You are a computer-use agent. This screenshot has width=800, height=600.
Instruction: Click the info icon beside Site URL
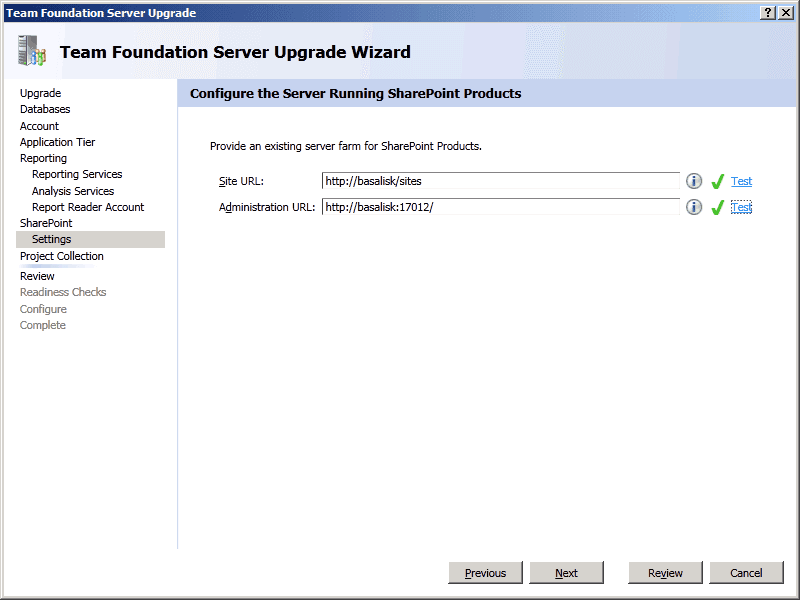[694, 181]
